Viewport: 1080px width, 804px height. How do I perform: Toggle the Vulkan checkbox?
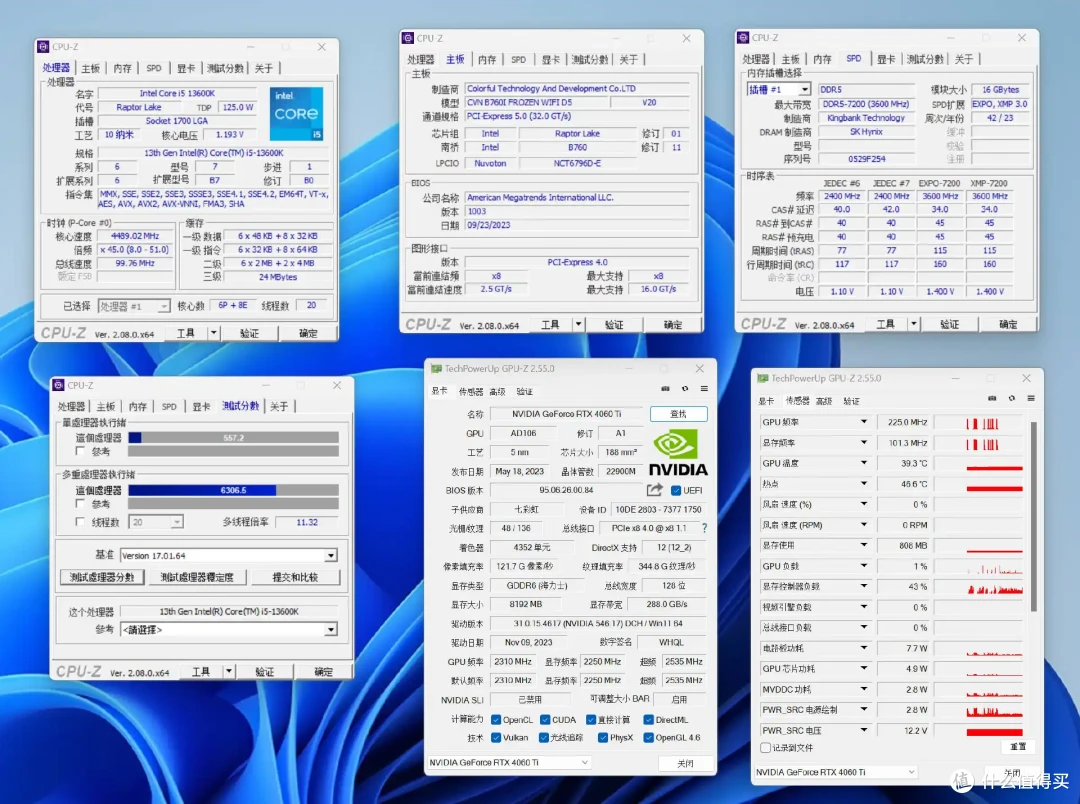pos(496,738)
